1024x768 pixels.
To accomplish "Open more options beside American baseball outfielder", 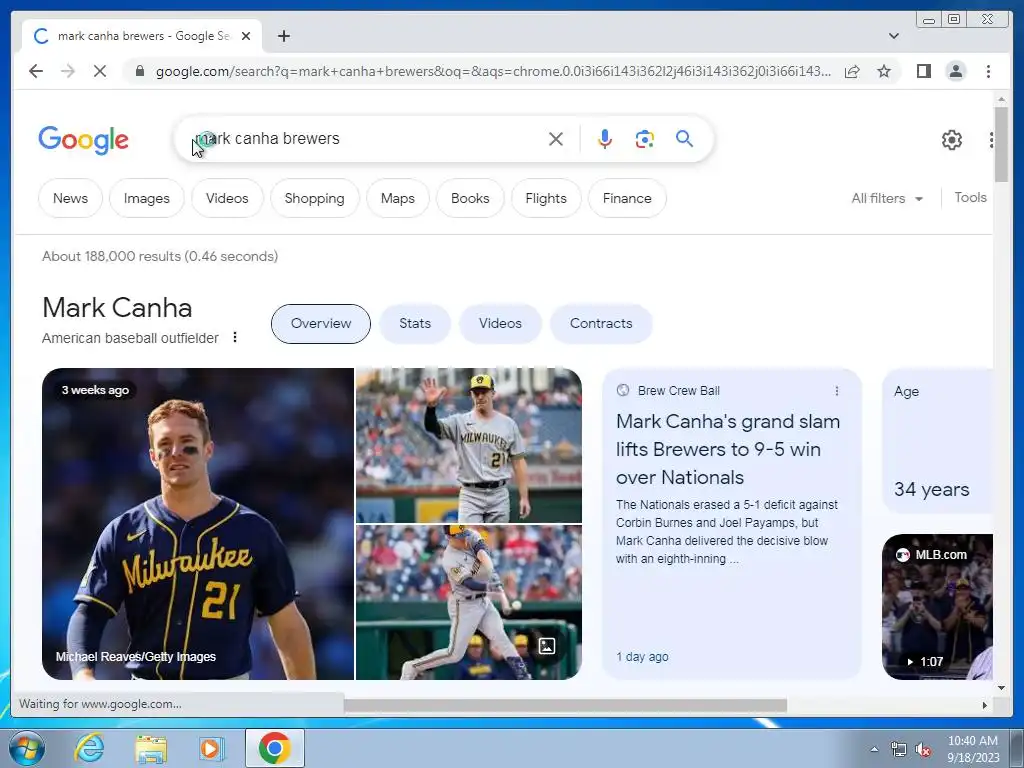I will pyautogui.click(x=235, y=337).
